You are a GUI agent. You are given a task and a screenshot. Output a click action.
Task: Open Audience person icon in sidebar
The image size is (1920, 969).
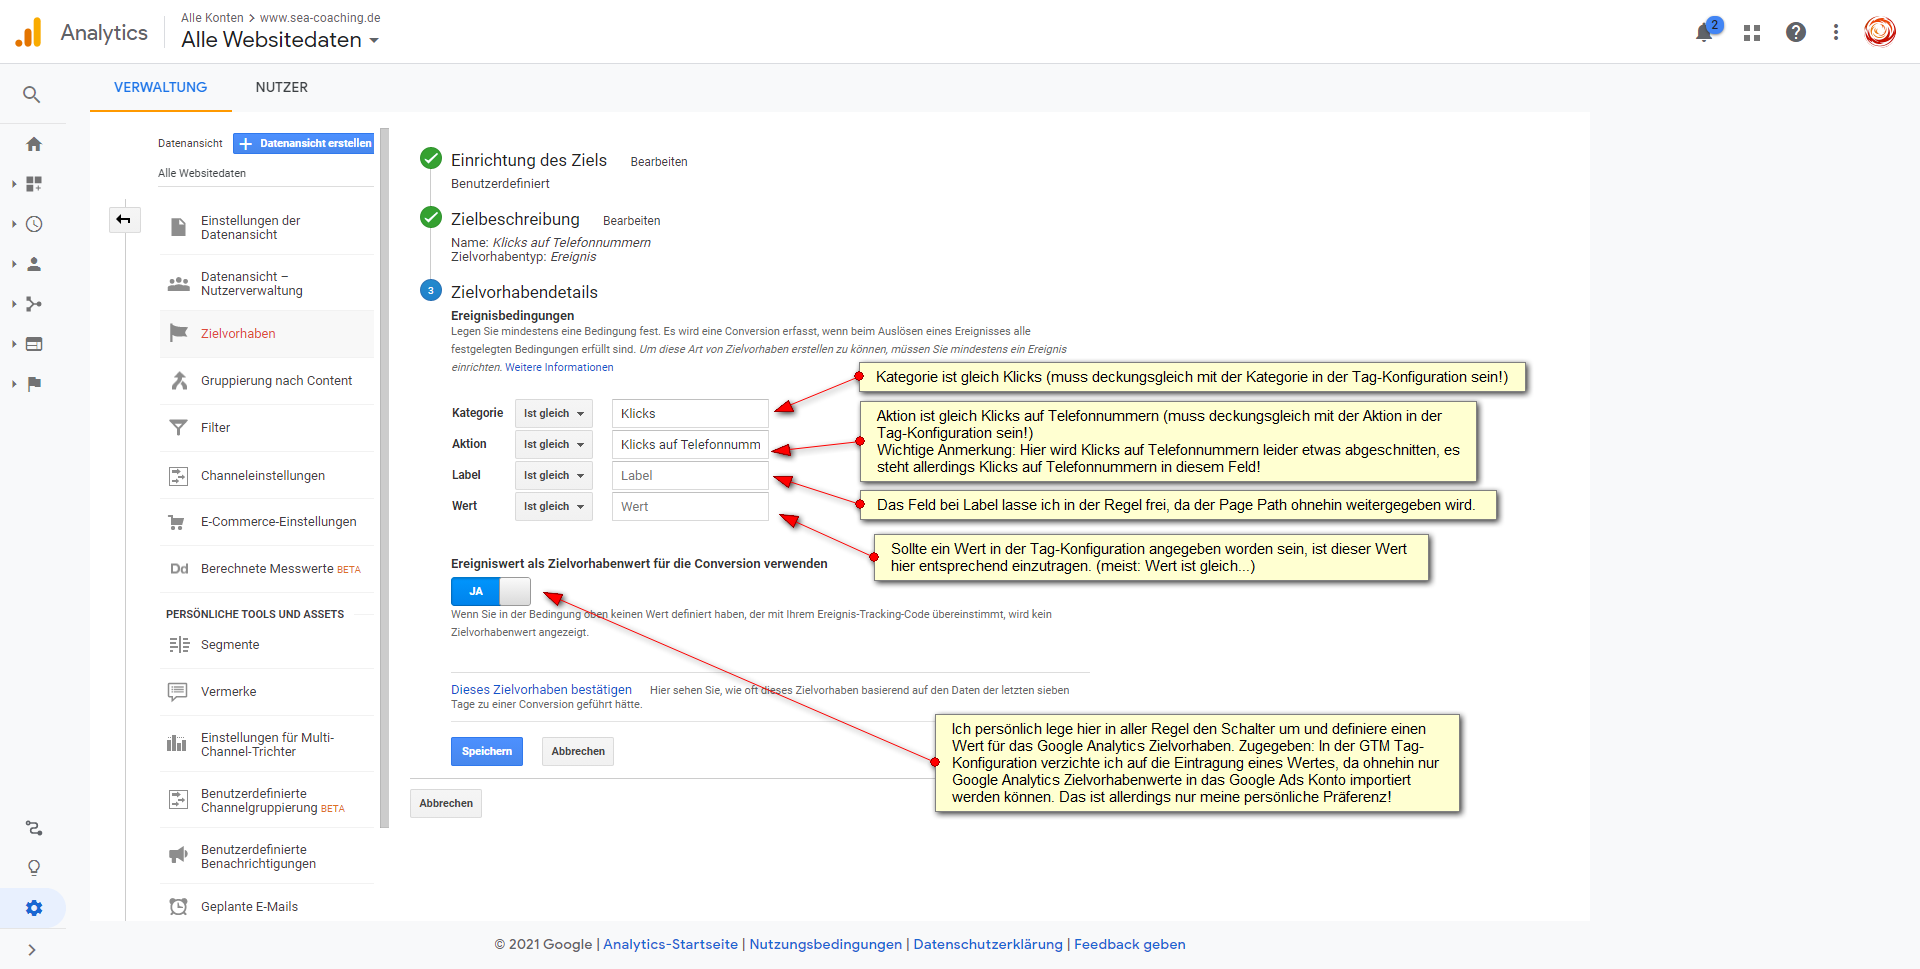tap(34, 264)
